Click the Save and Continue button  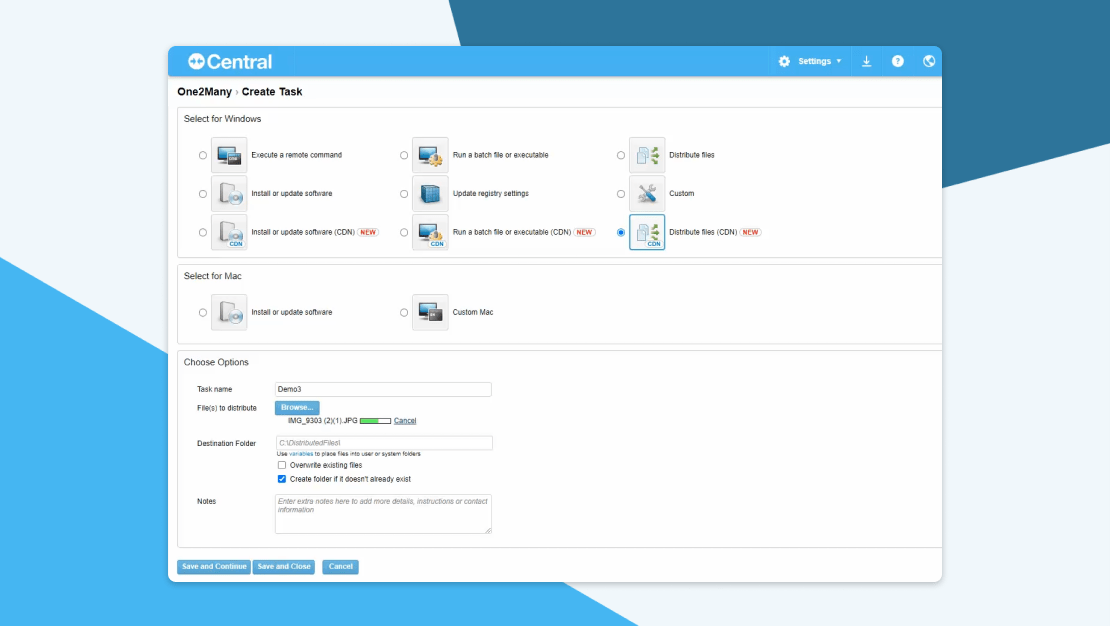click(213, 567)
